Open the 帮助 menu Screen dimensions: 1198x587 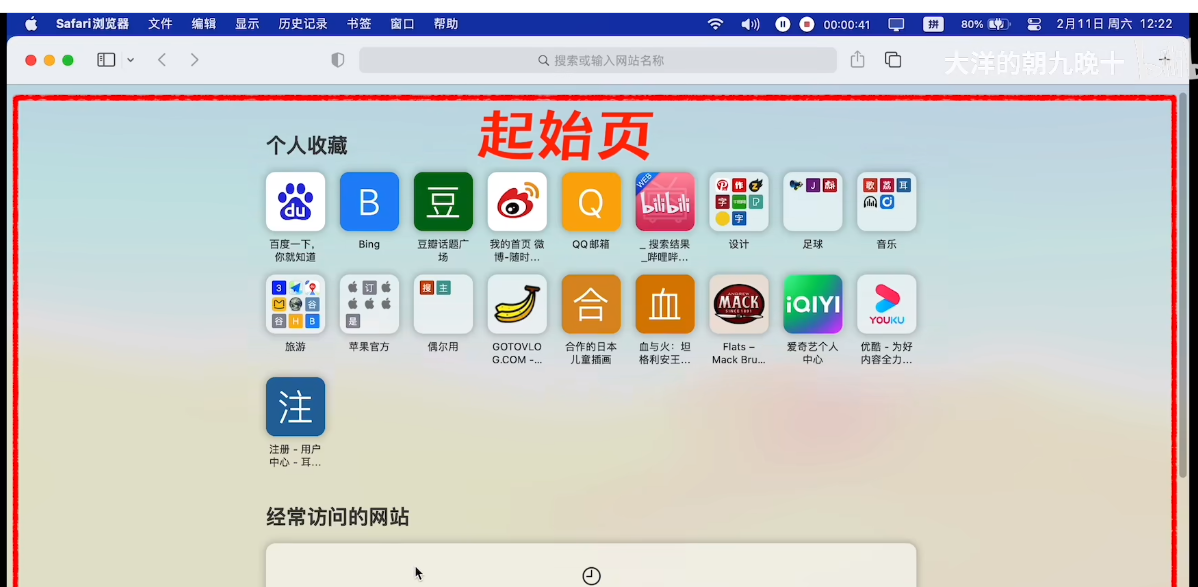446,24
